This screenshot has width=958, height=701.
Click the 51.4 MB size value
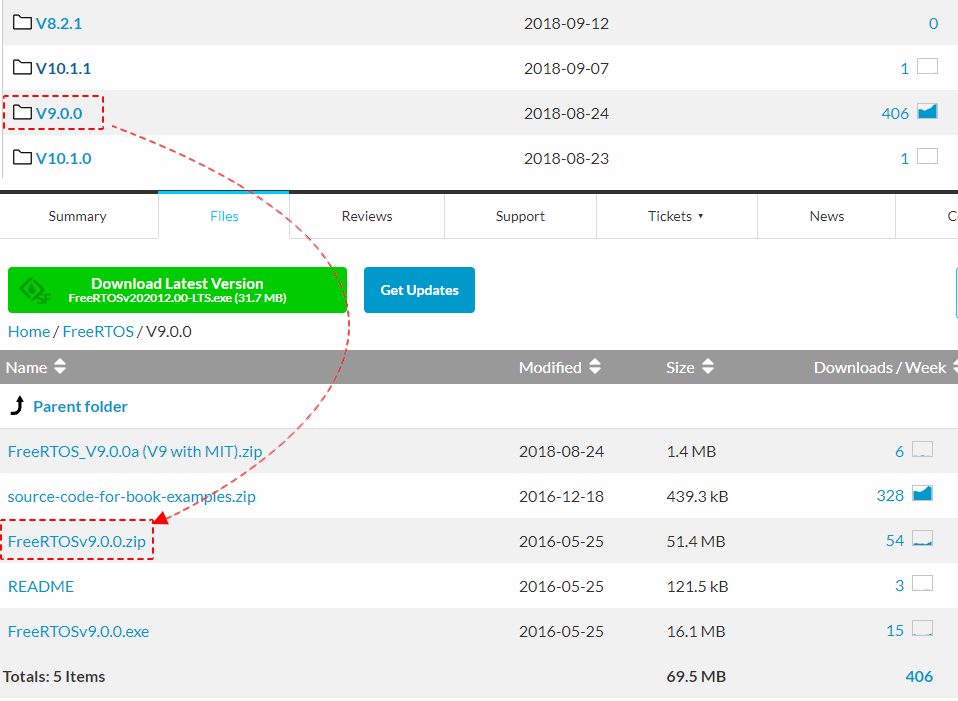pos(696,541)
